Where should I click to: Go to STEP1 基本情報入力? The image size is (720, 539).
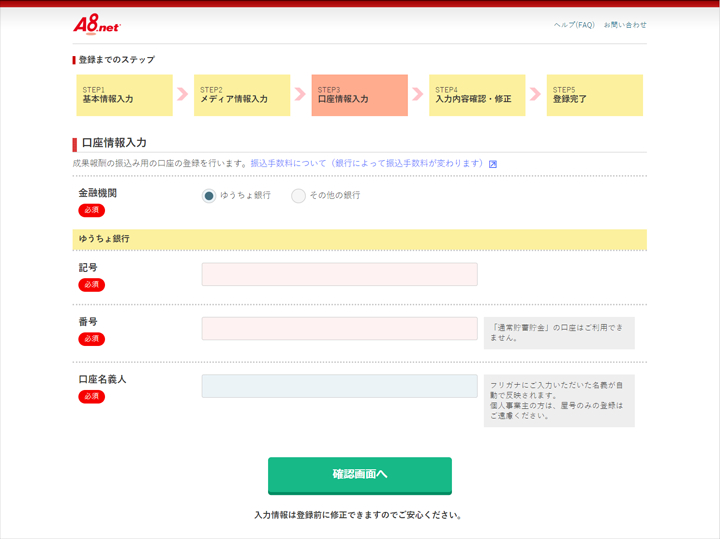coord(124,95)
